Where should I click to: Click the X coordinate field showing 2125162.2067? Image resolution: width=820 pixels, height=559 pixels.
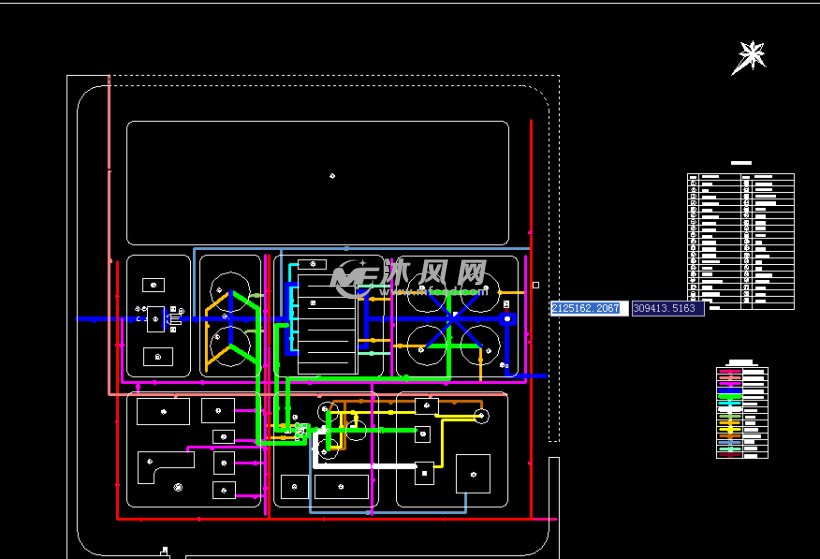(x=586, y=309)
